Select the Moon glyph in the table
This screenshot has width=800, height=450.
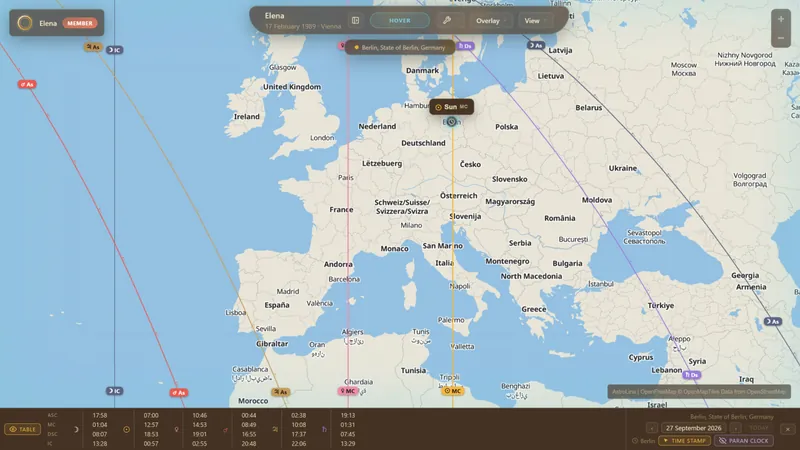(x=76, y=430)
